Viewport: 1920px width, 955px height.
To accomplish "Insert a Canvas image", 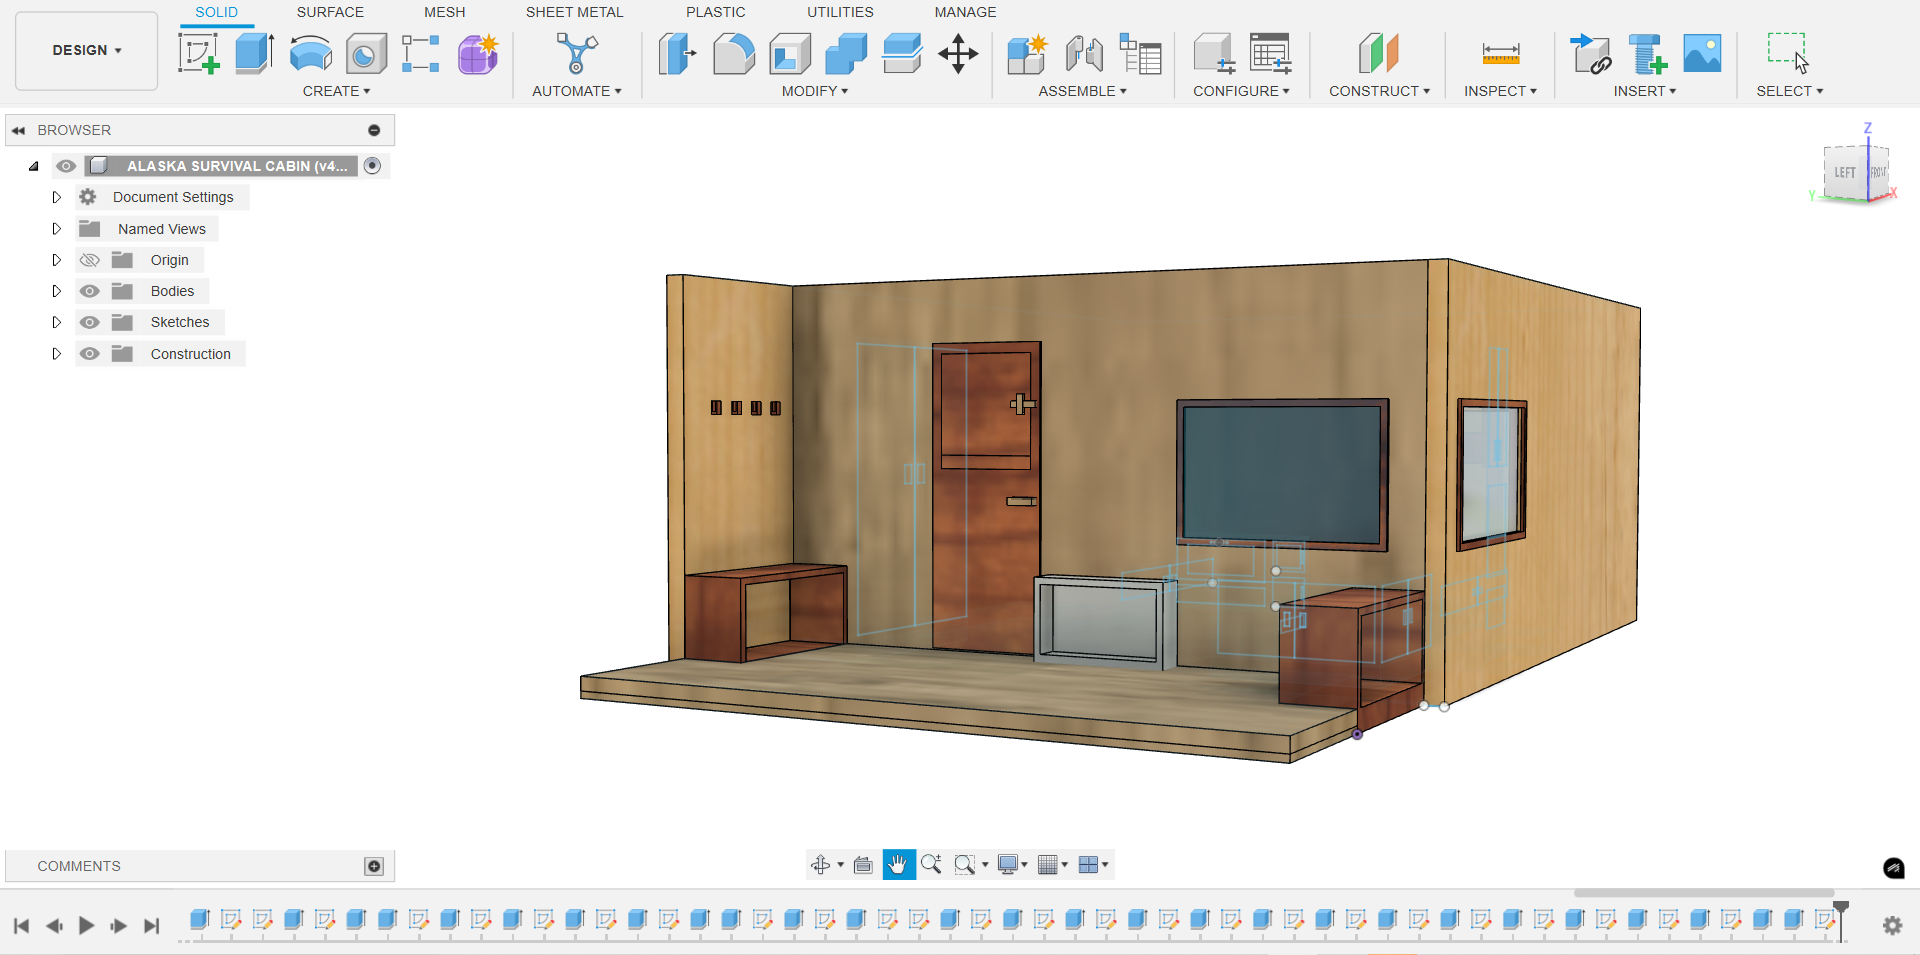I will pos(1702,53).
